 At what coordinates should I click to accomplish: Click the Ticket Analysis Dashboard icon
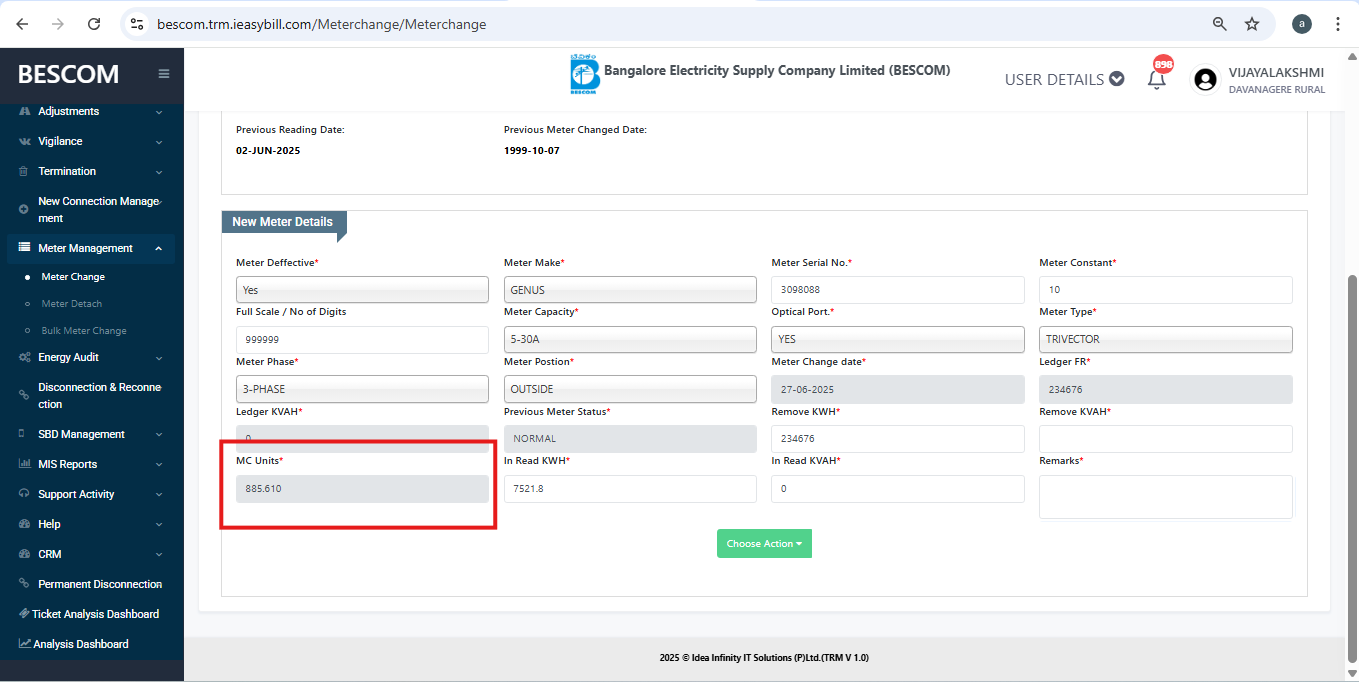pos(24,614)
